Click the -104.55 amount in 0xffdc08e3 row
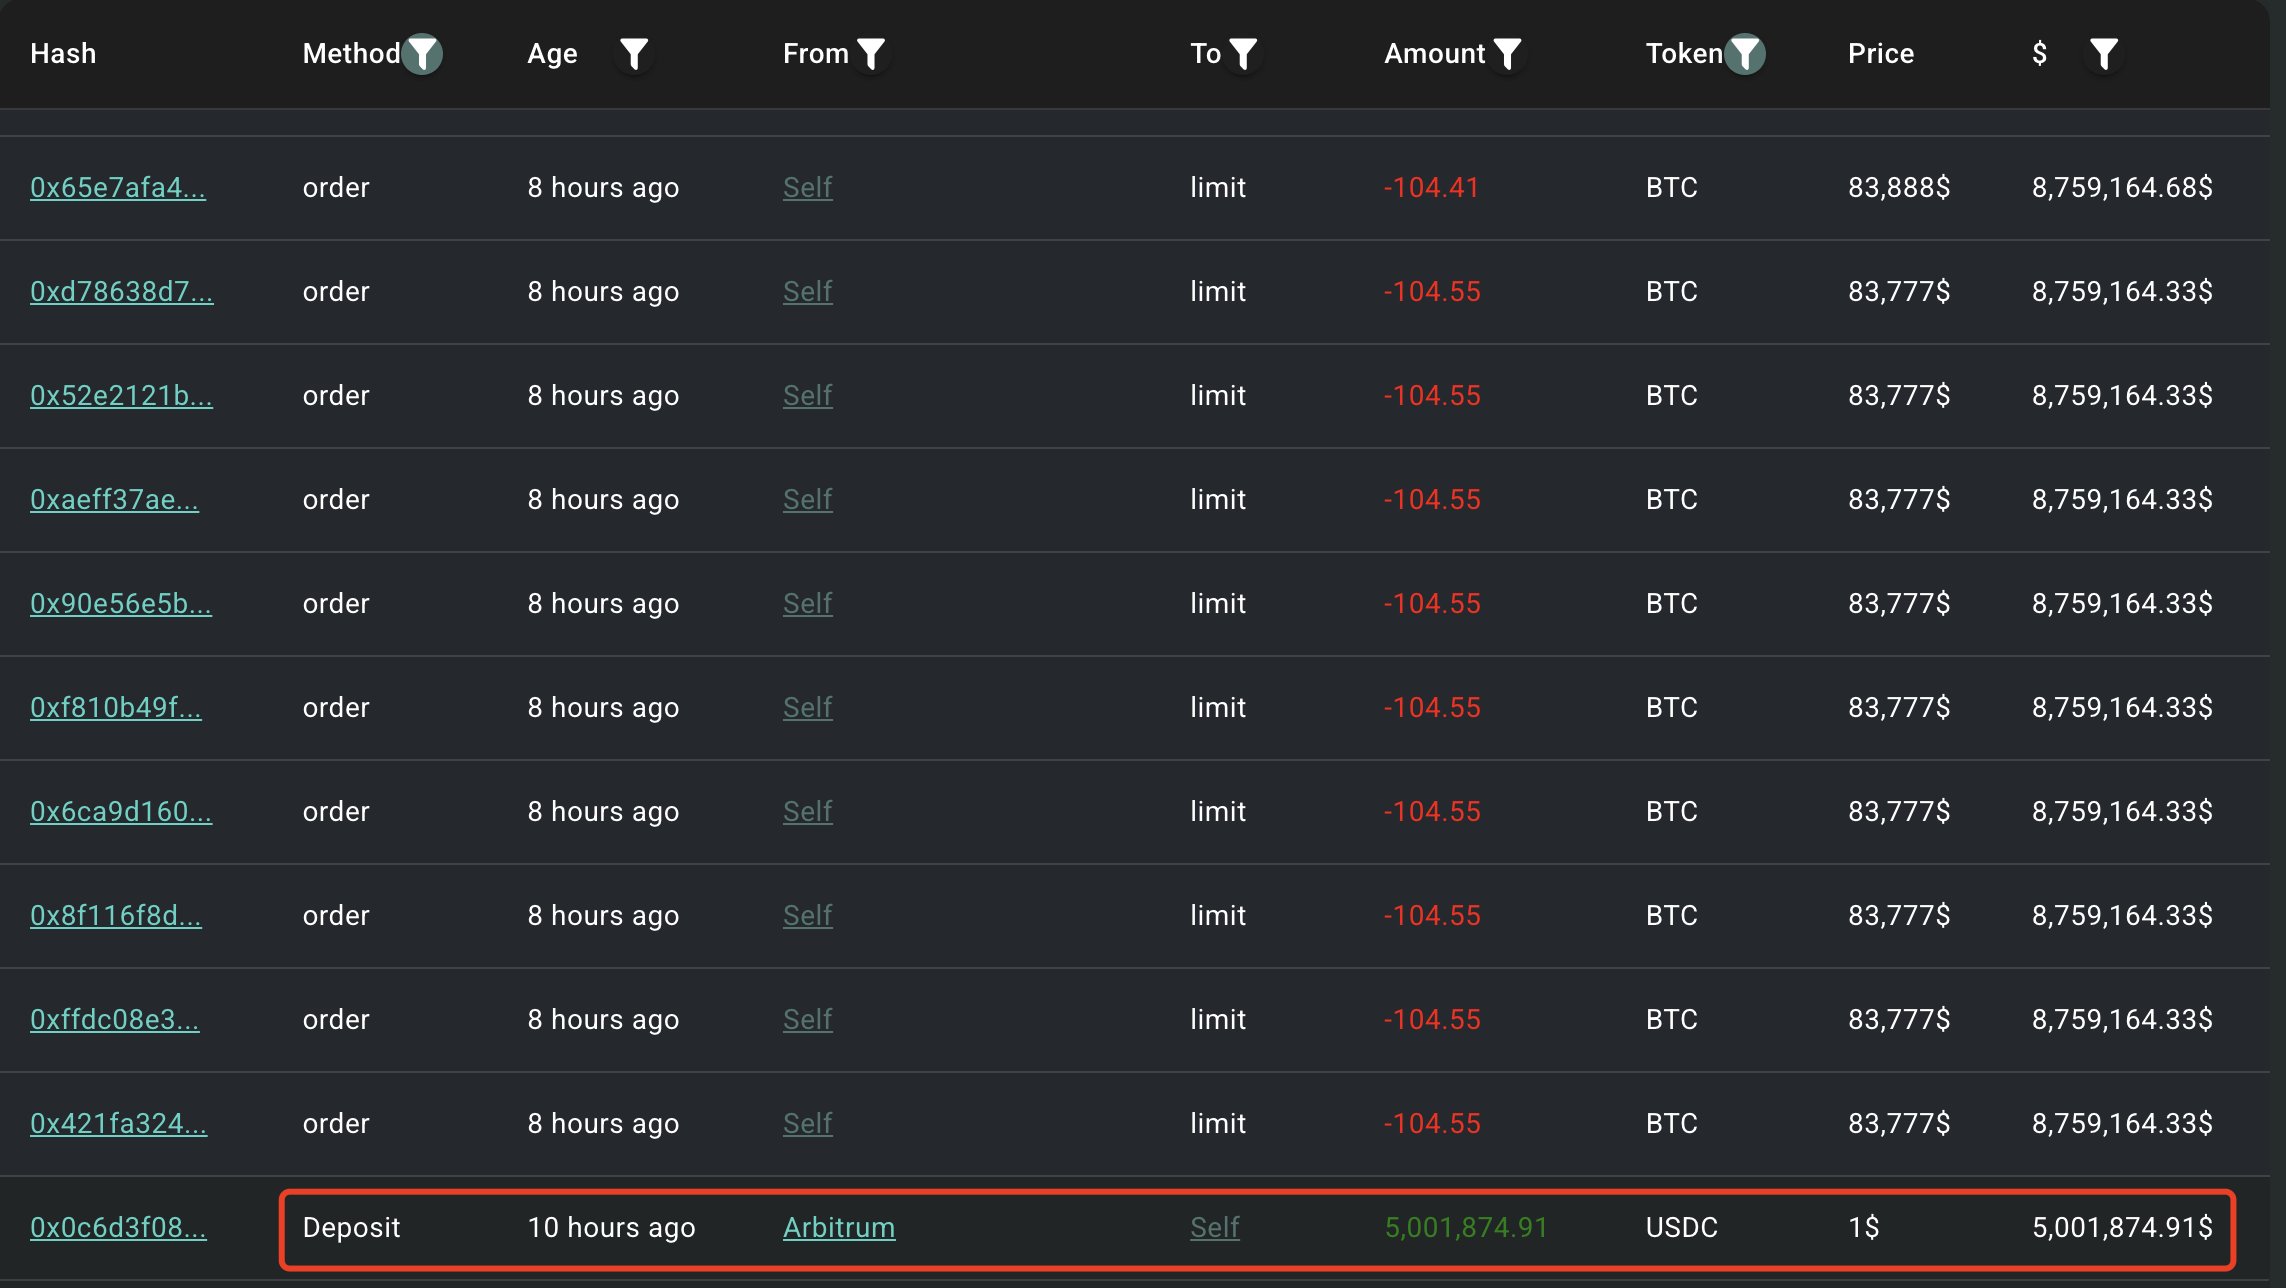The width and height of the screenshot is (2286, 1288). [1432, 1020]
